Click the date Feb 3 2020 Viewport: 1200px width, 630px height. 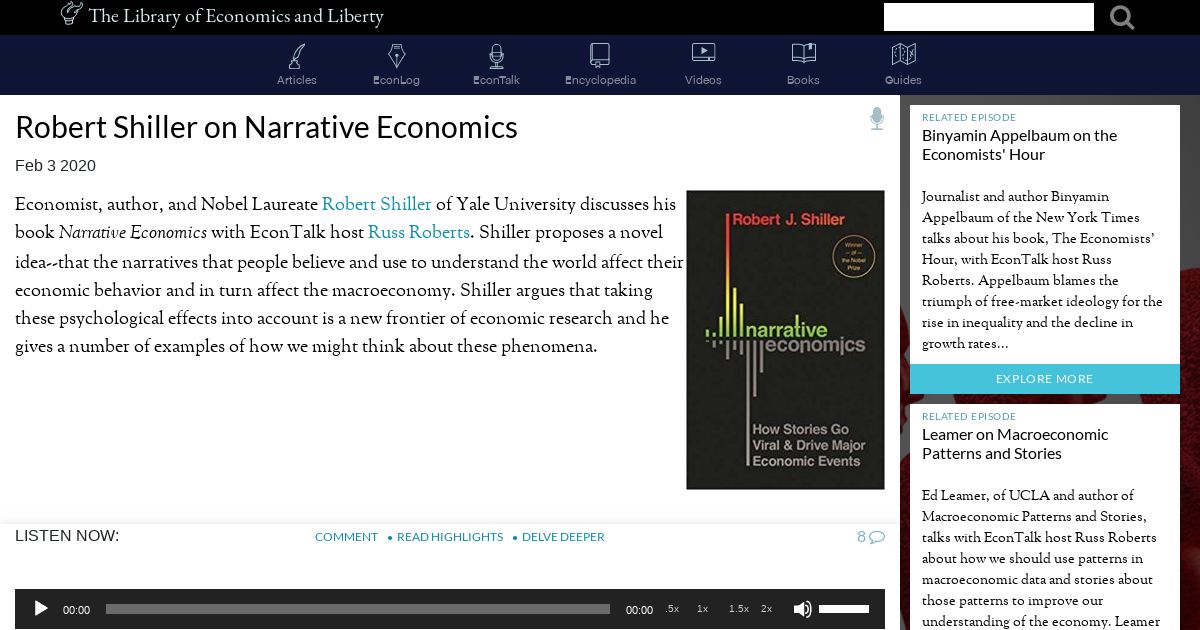click(x=55, y=166)
